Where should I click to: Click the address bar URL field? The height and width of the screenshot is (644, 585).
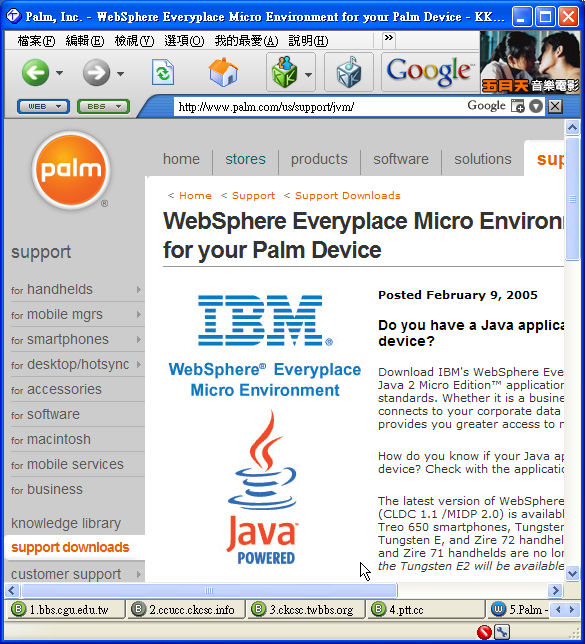click(x=318, y=107)
